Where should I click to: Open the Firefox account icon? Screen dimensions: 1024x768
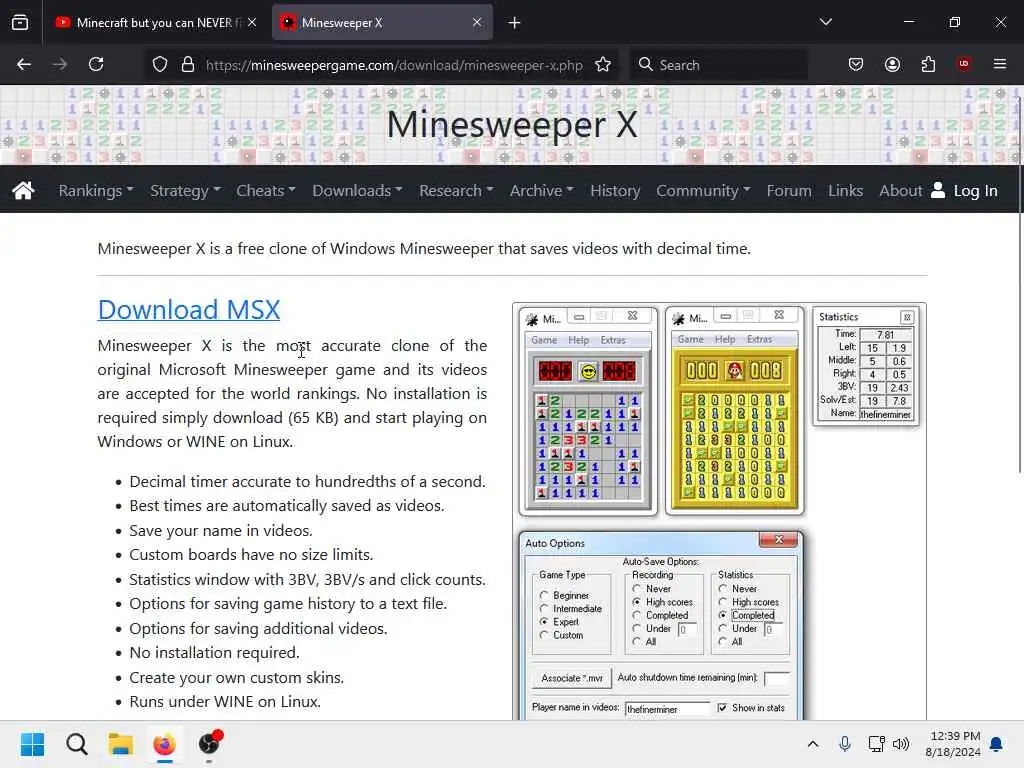pyautogui.click(x=892, y=65)
